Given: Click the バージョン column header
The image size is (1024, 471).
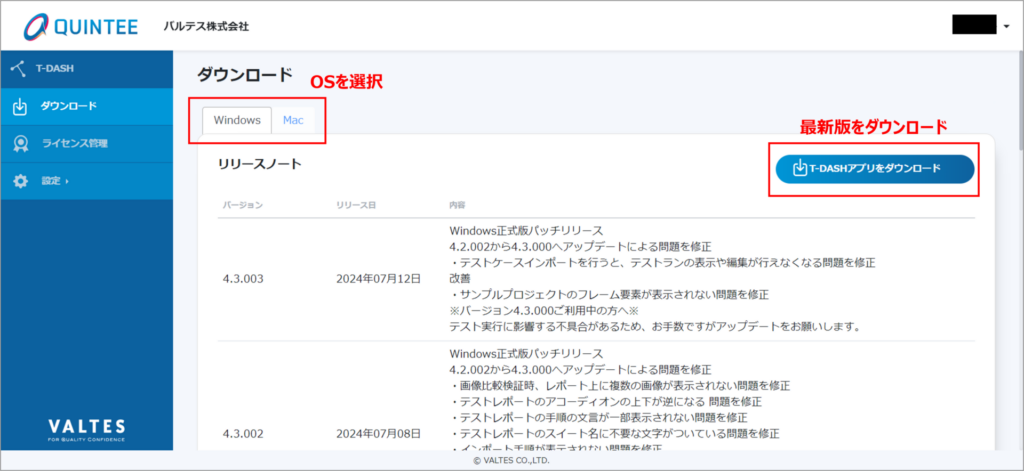Looking at the screenshot, I should coord(243,205).
